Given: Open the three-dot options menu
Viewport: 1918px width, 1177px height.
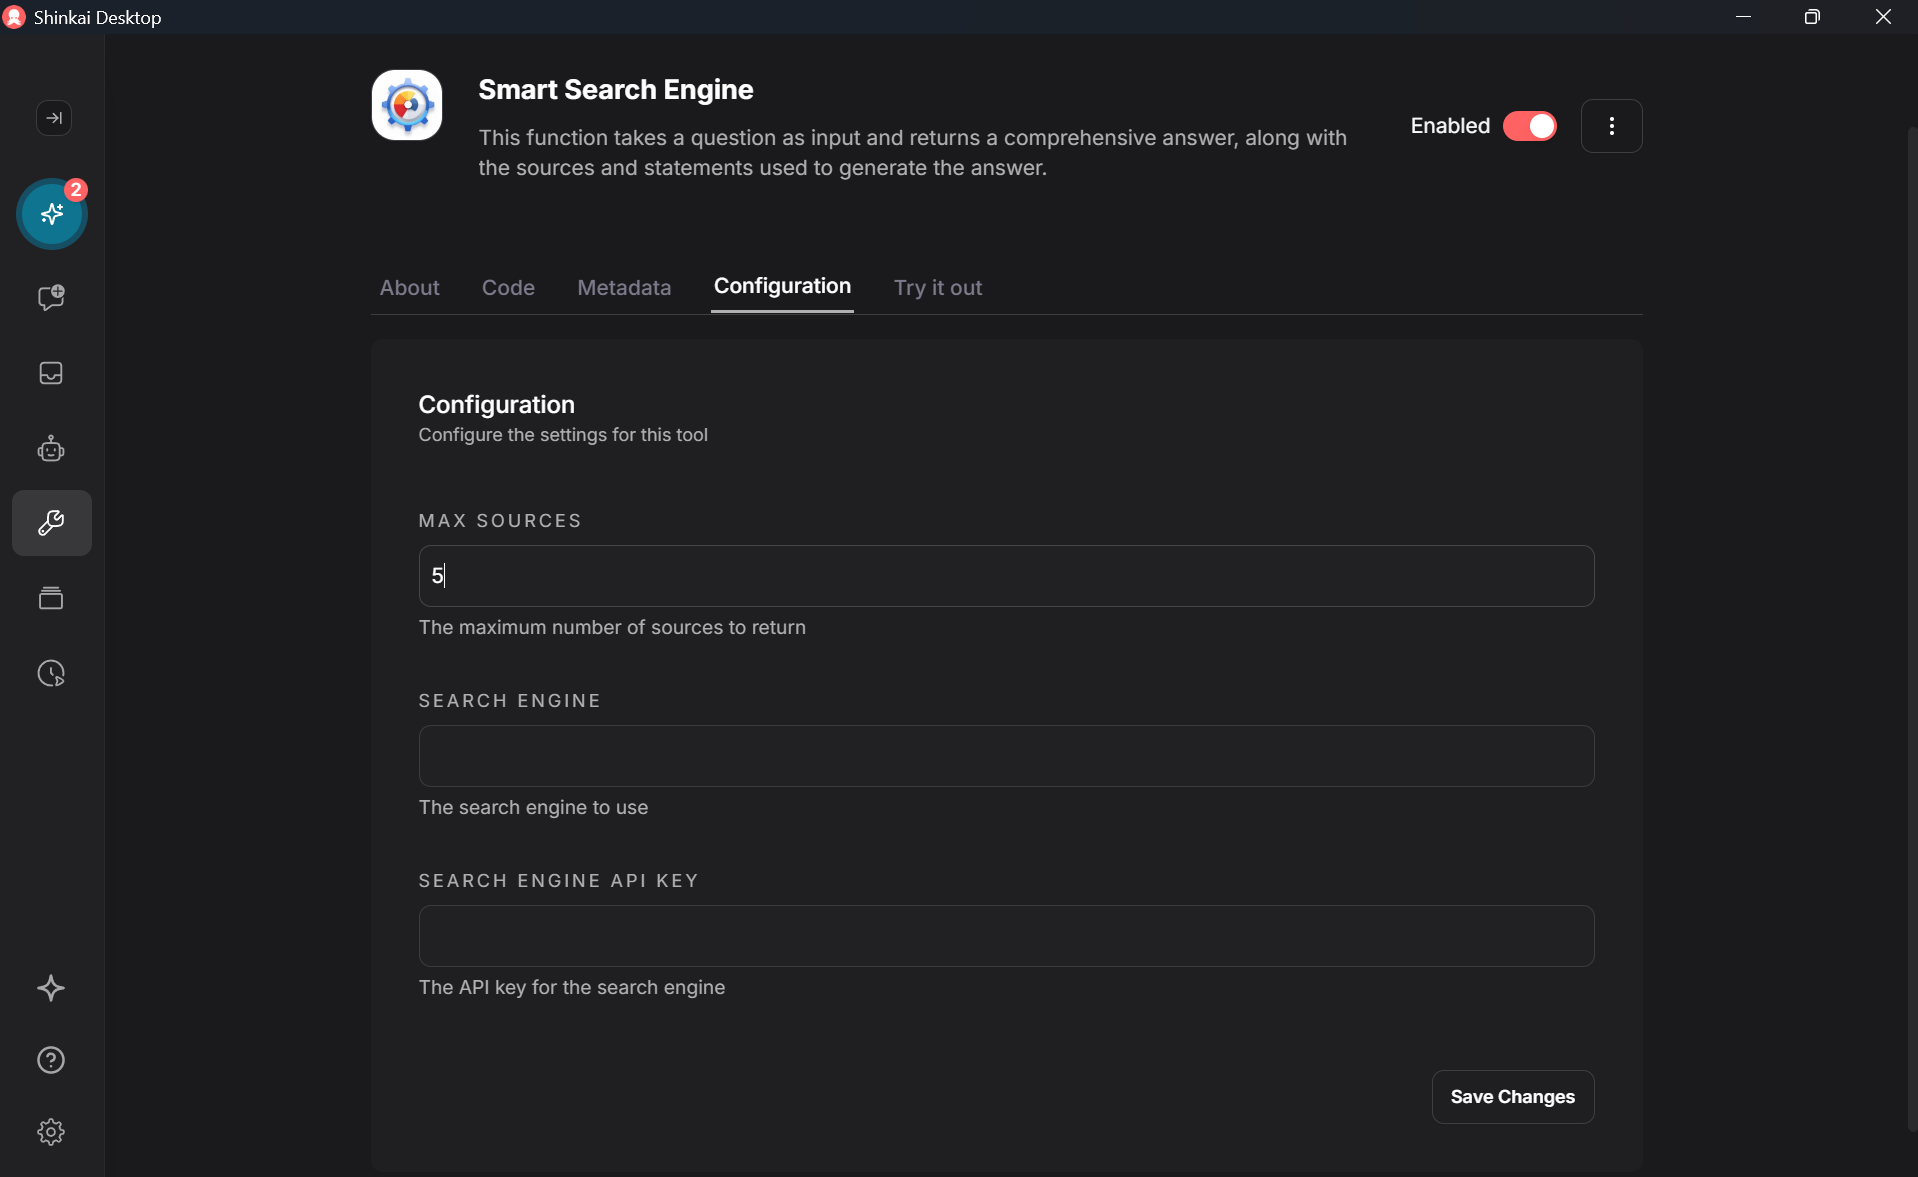Looking at the screenshot, I should 1611,126.
